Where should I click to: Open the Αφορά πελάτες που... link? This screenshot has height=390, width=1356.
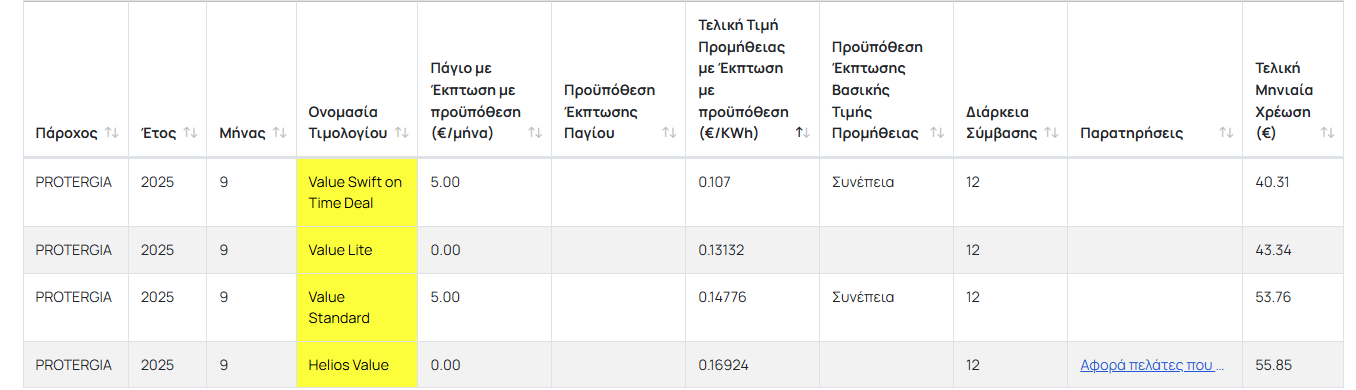click(x=1153, y=365)
